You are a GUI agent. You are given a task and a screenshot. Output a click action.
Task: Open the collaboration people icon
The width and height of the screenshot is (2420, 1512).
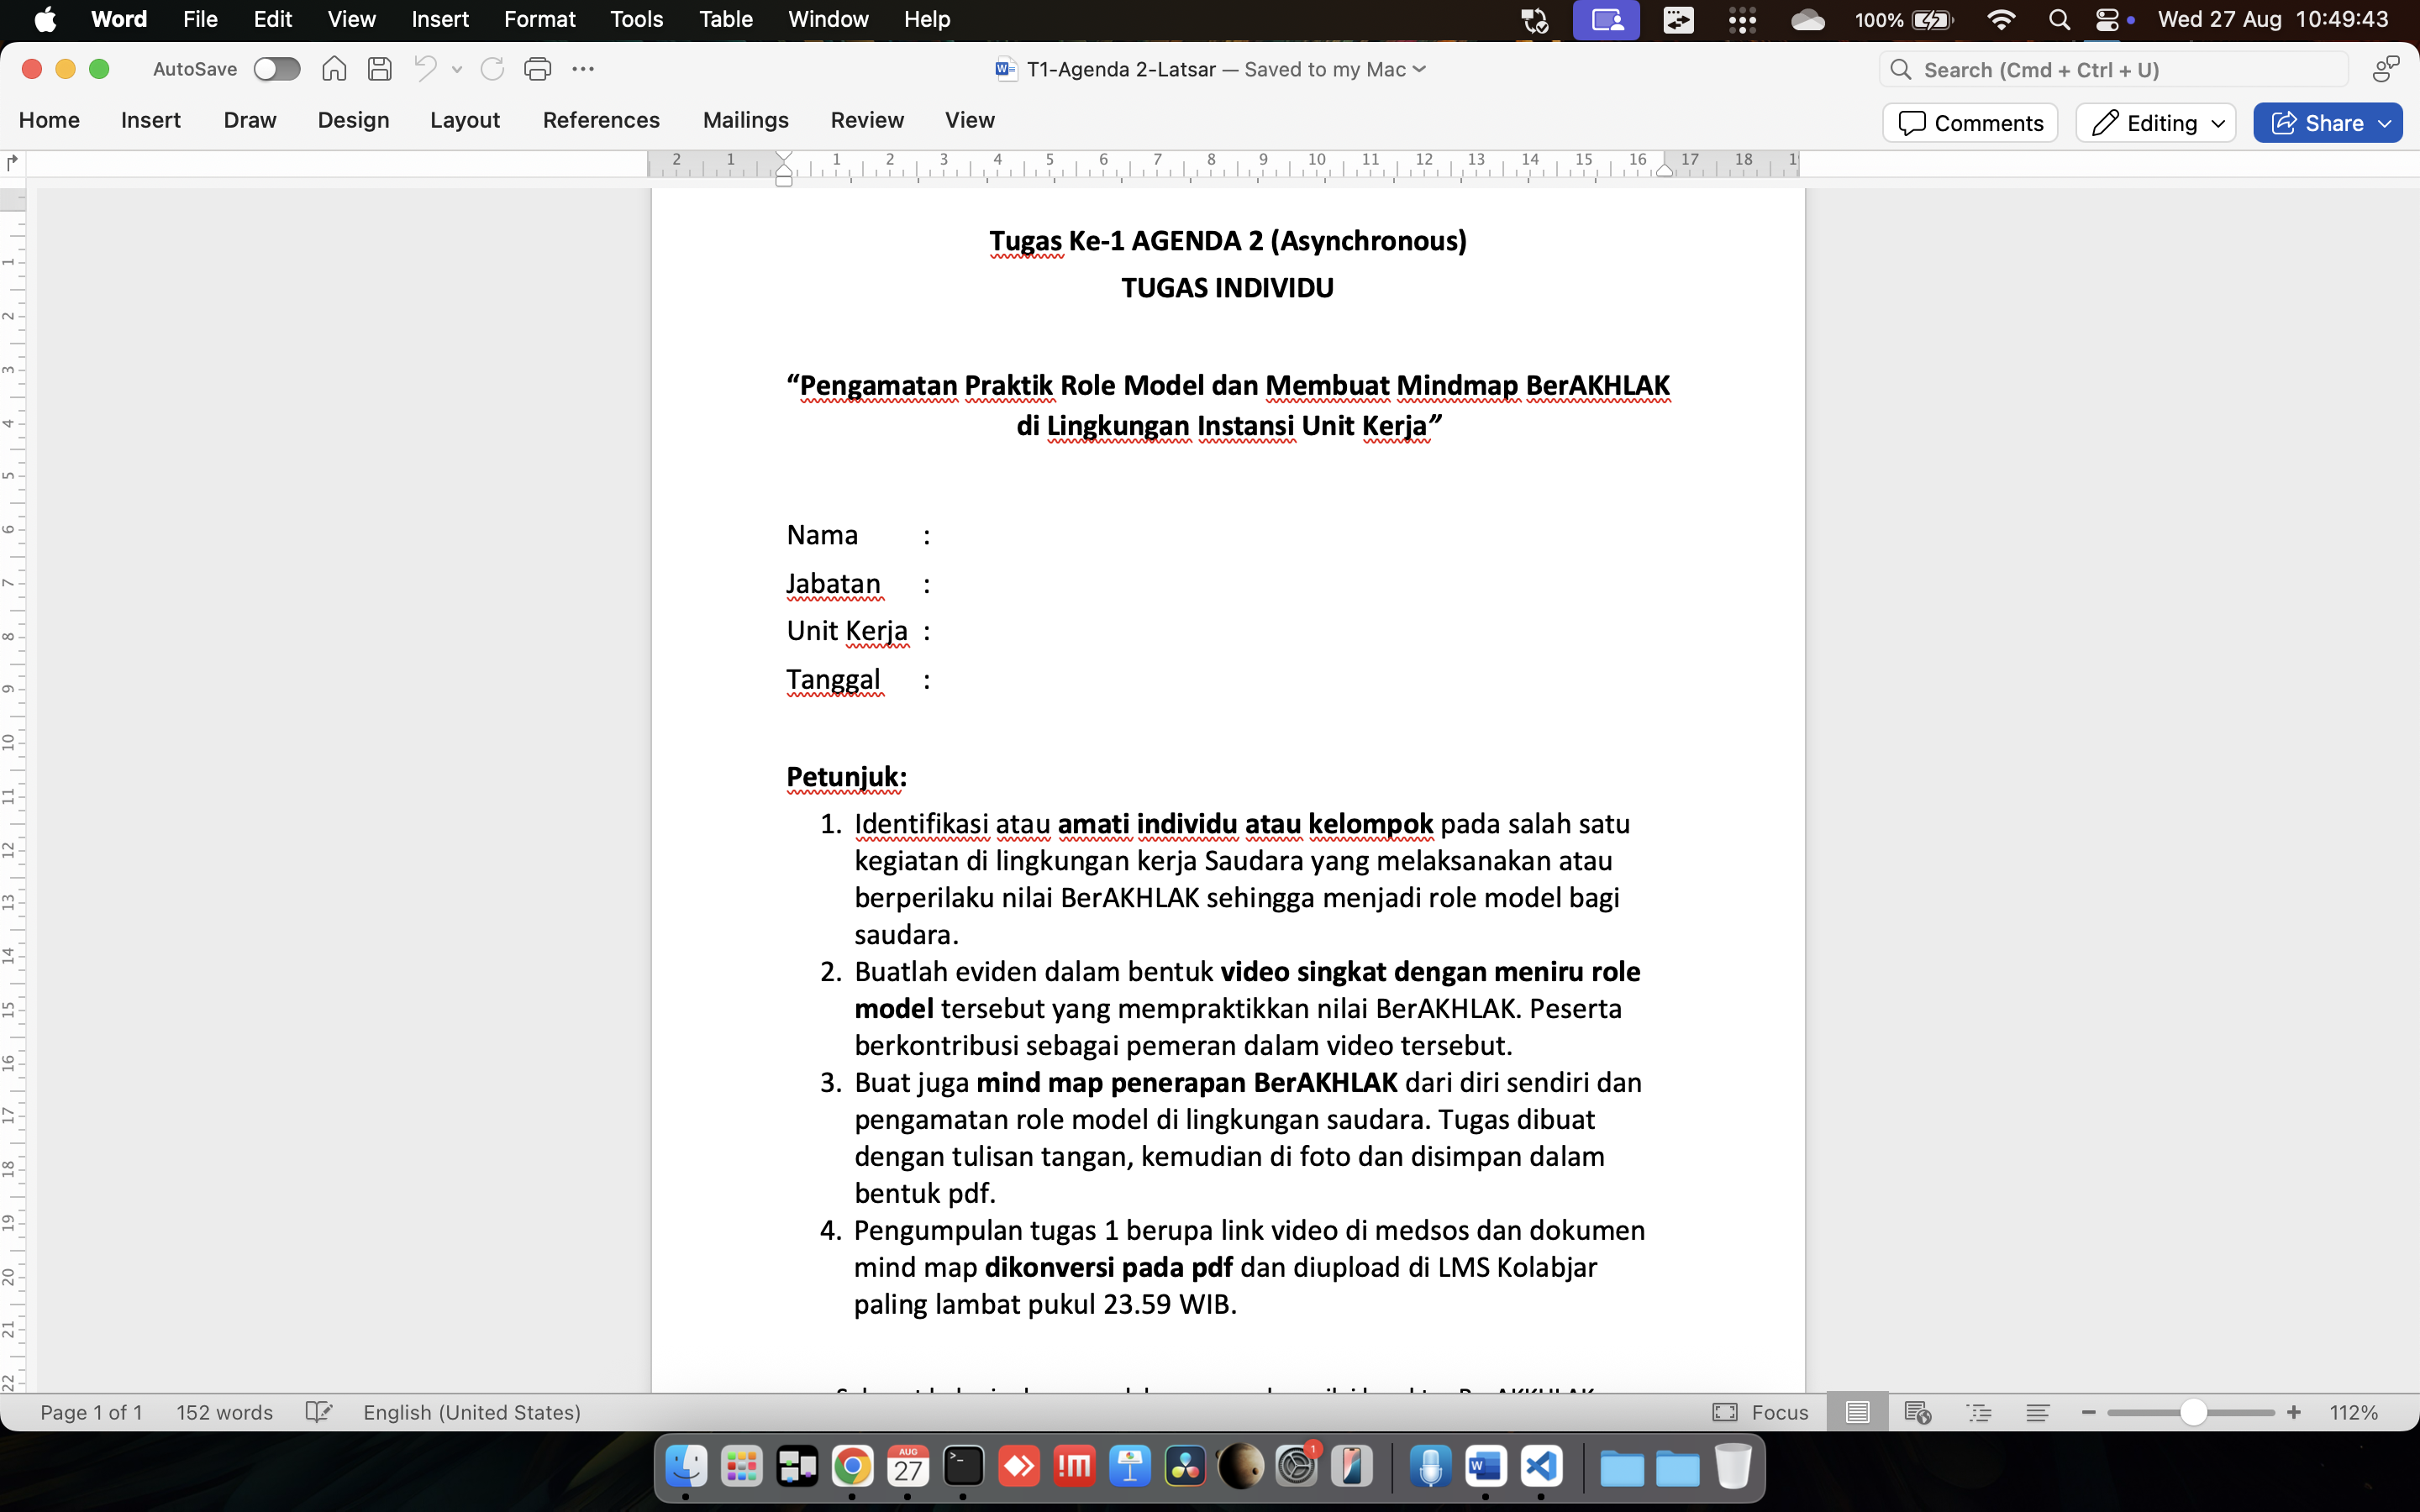(x=2385, y=69)
